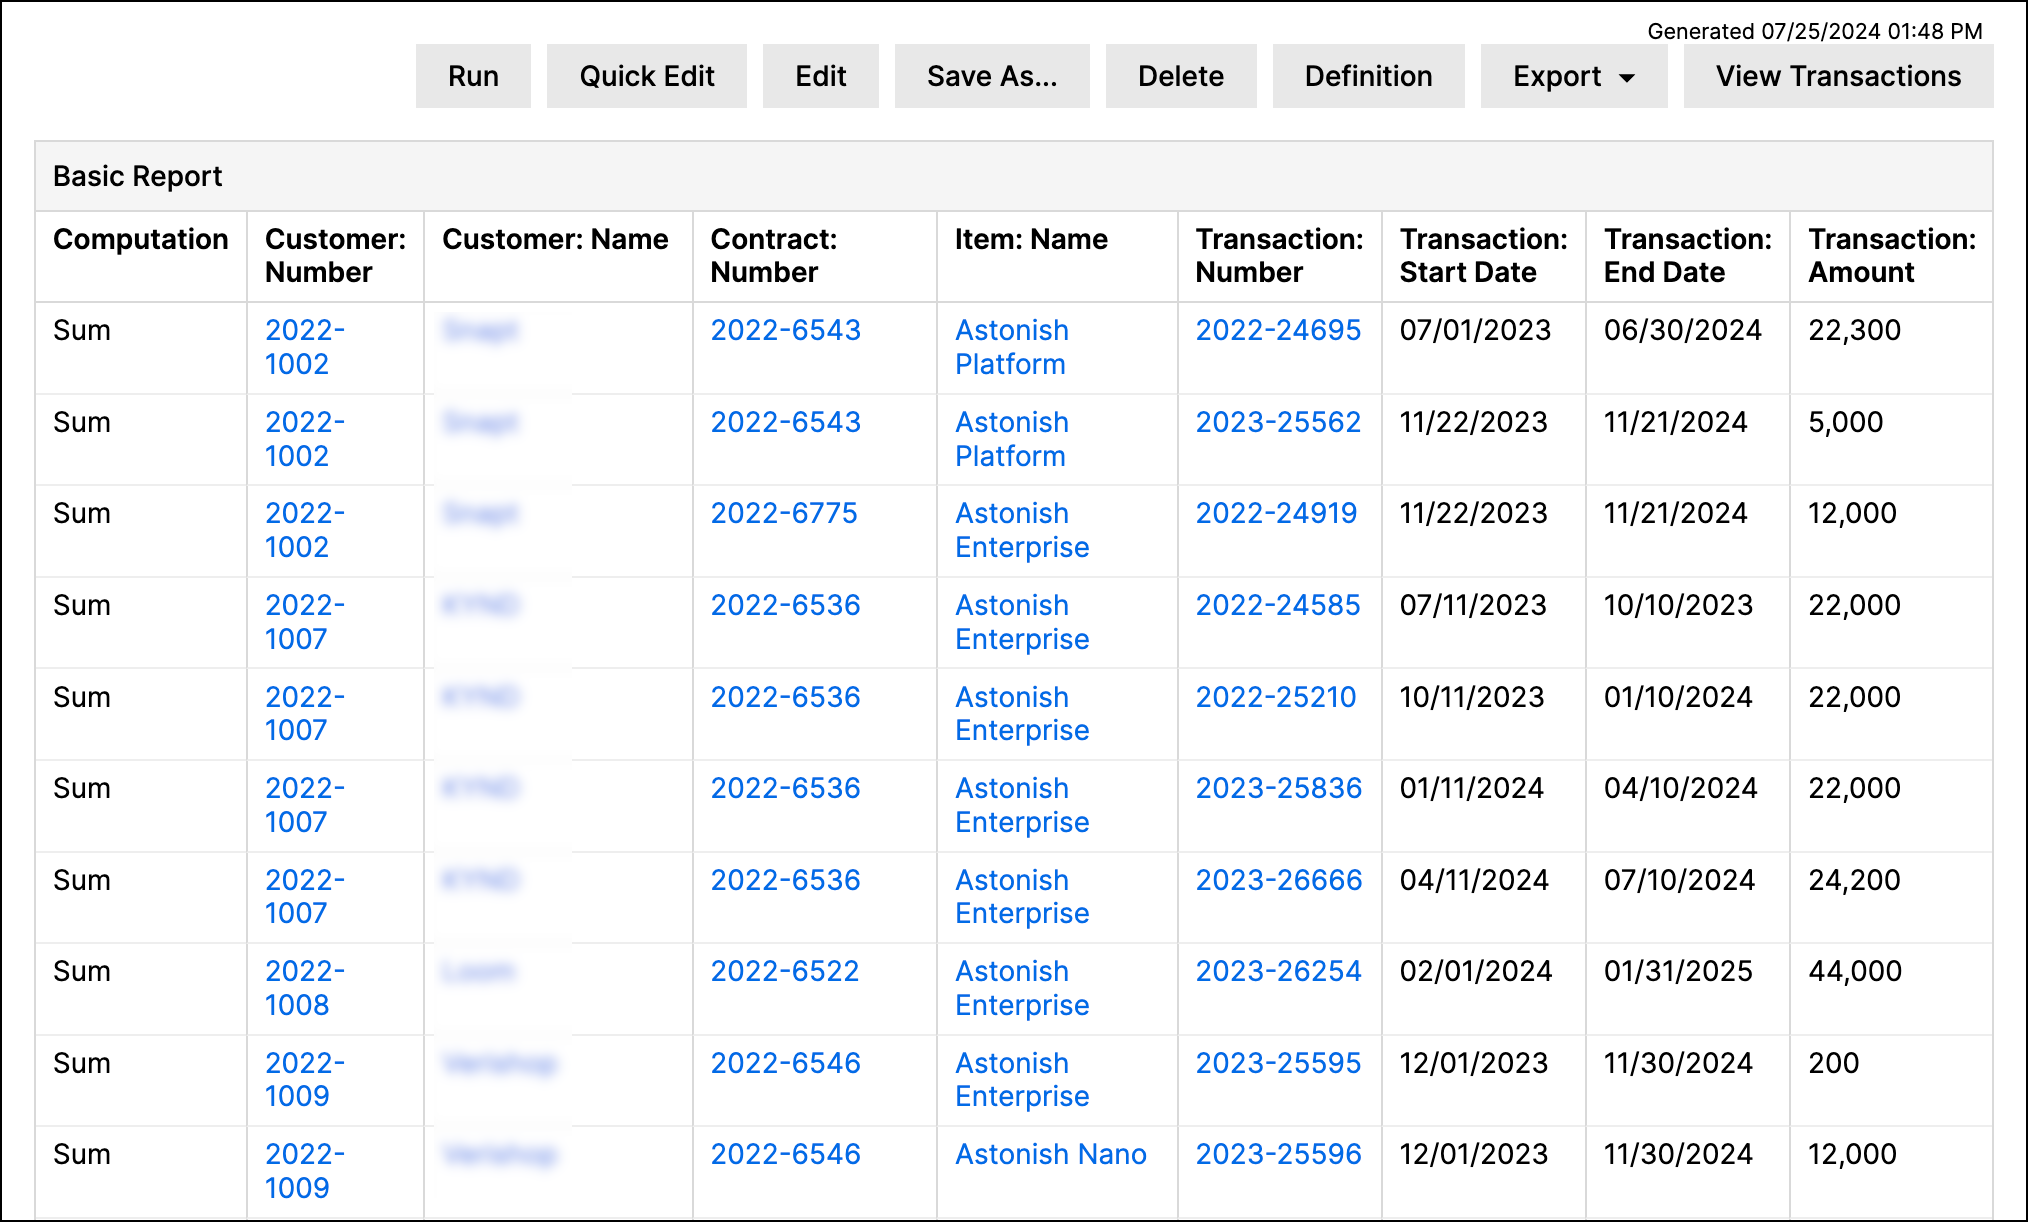The width and height of the screenshot is (2028, 1222).
Task: Open transaction 2023-26666
Action: coord(1279,880)
